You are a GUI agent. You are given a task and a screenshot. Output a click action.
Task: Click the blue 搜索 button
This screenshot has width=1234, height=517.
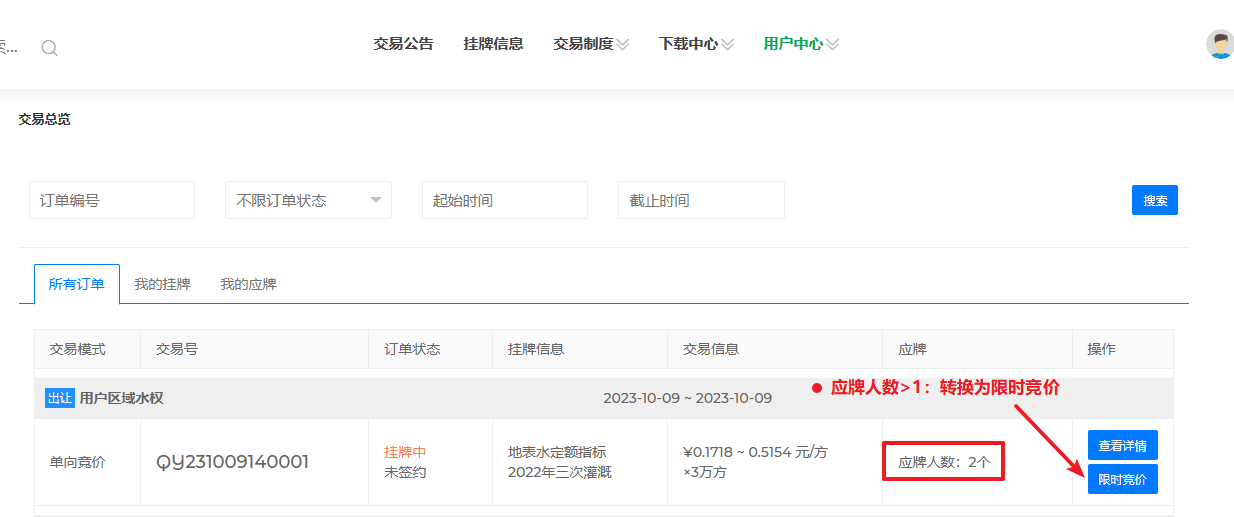[x=1154, y=200]
